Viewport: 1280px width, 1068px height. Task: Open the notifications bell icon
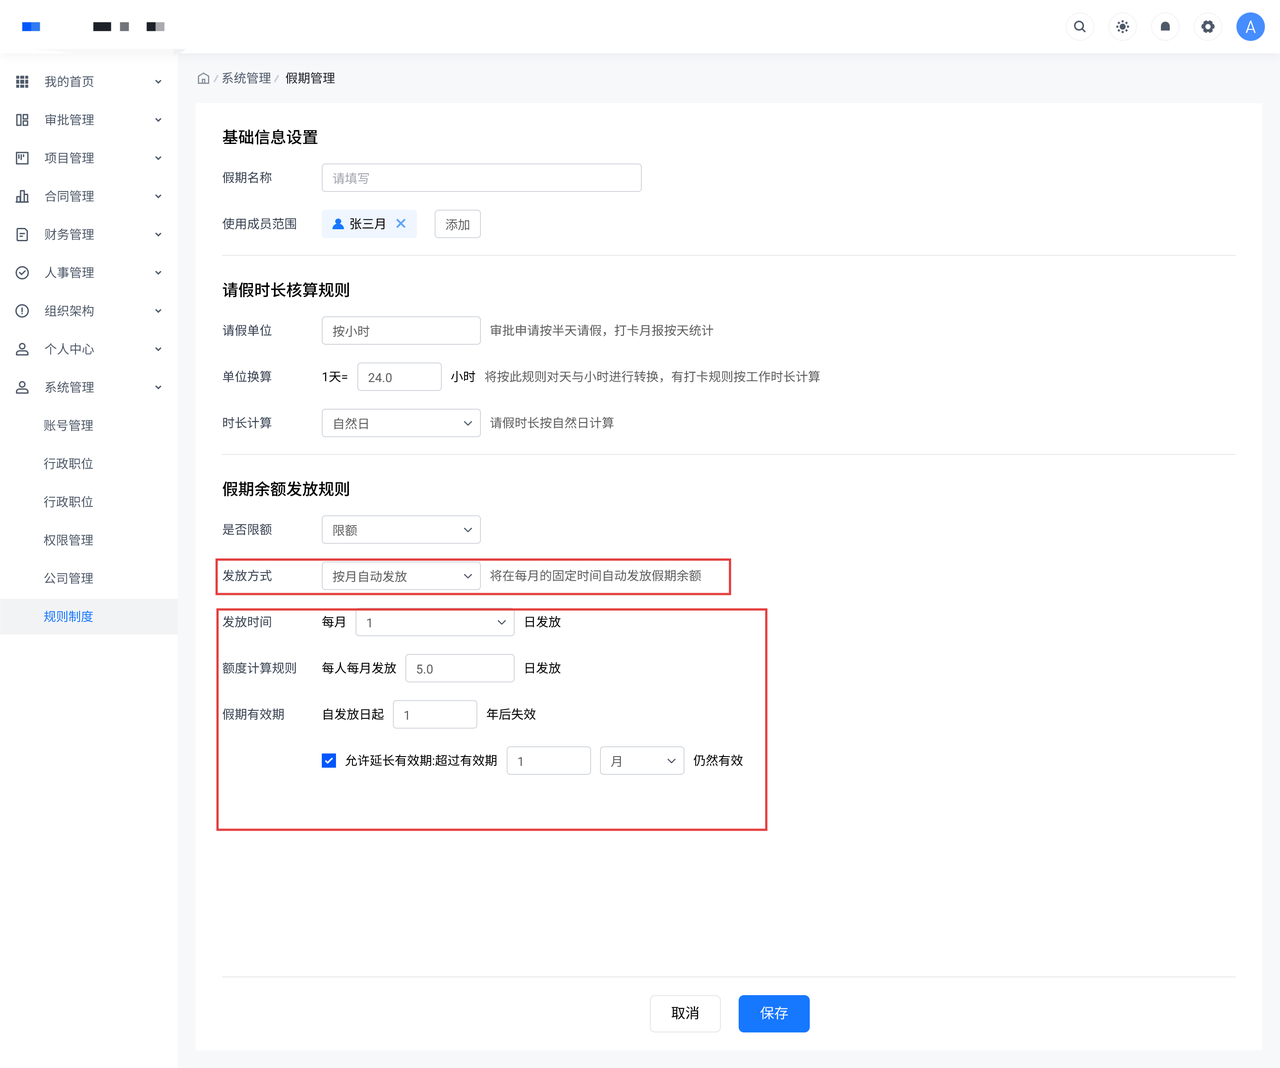click(1165, 27)
